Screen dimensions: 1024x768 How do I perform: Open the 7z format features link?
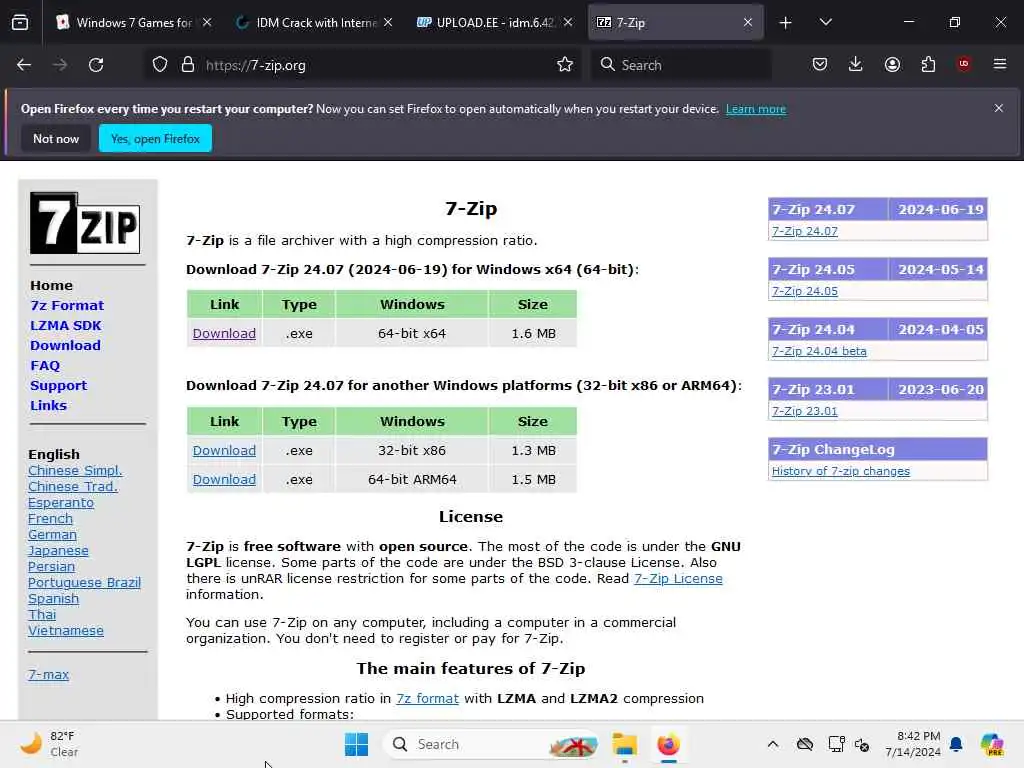(x=427, y=698)
